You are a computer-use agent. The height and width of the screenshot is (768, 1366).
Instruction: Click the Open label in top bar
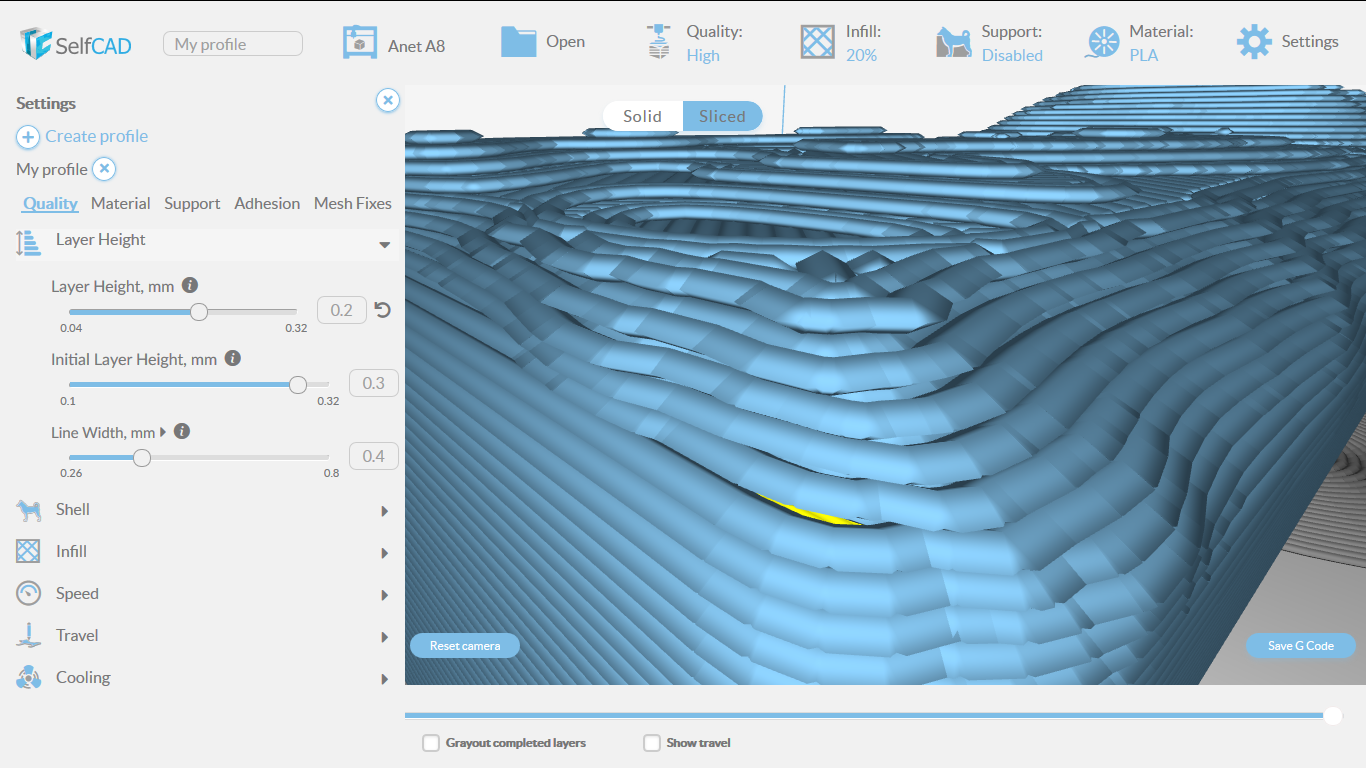coord(565,41)
